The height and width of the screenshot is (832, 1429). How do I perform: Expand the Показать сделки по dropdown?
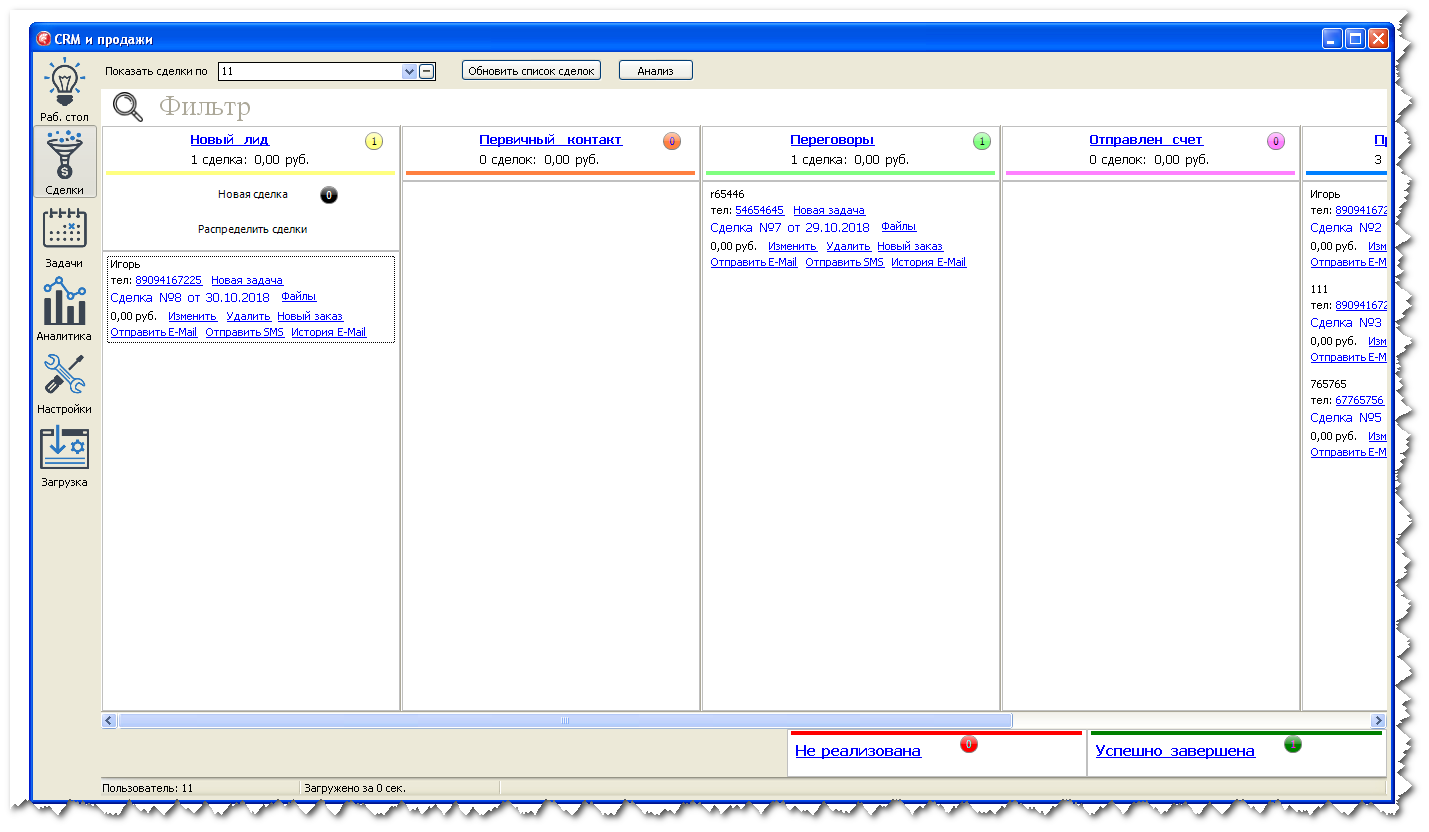tap(408, 71)
